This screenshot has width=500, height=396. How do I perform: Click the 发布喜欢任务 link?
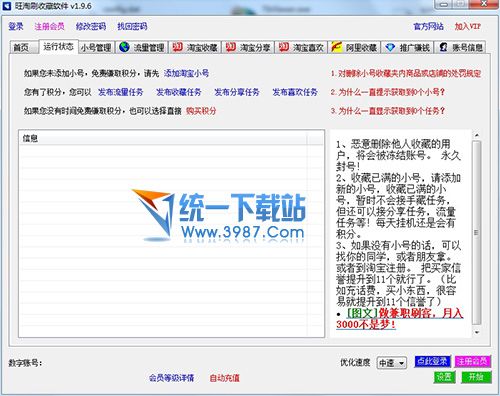point(295,92)
